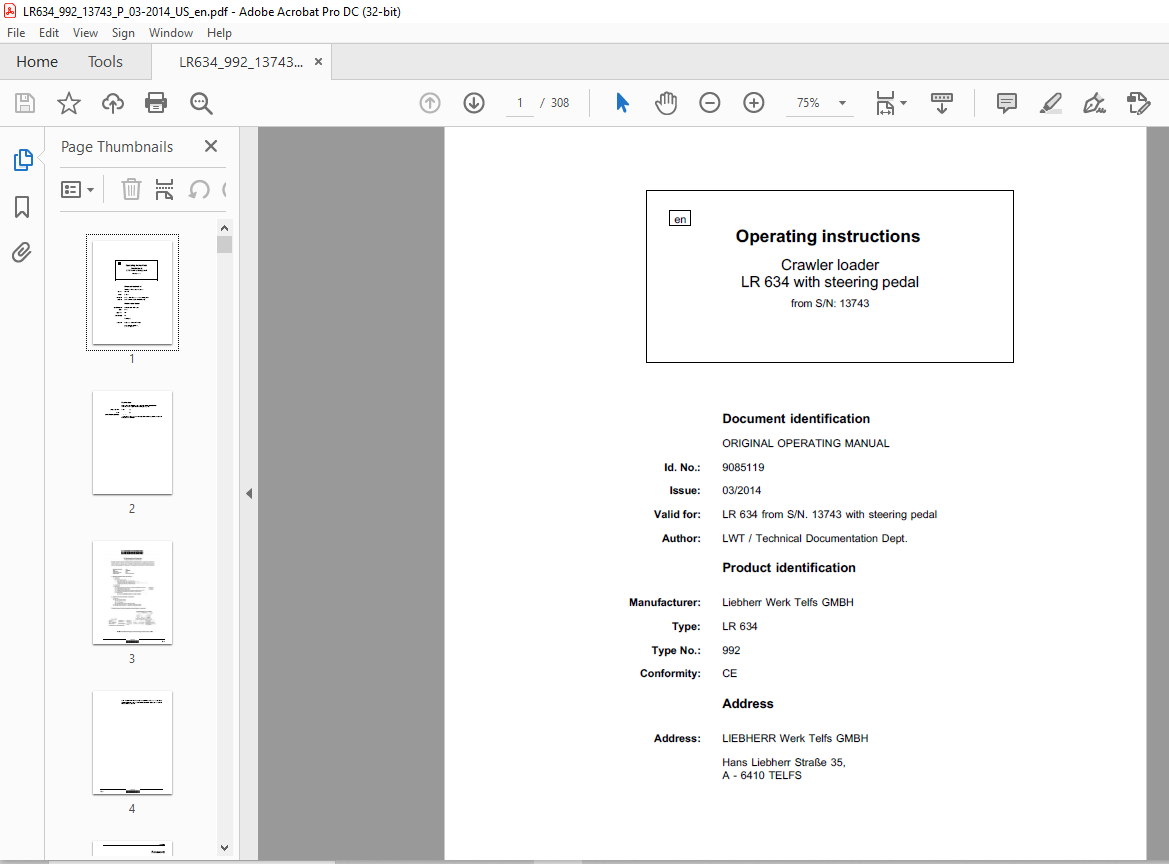The height and width of the screenshot is (864, 1169).
Task: Click the Fit page scrolling icon
Action: pyautogui.click(x=885, y=103)
